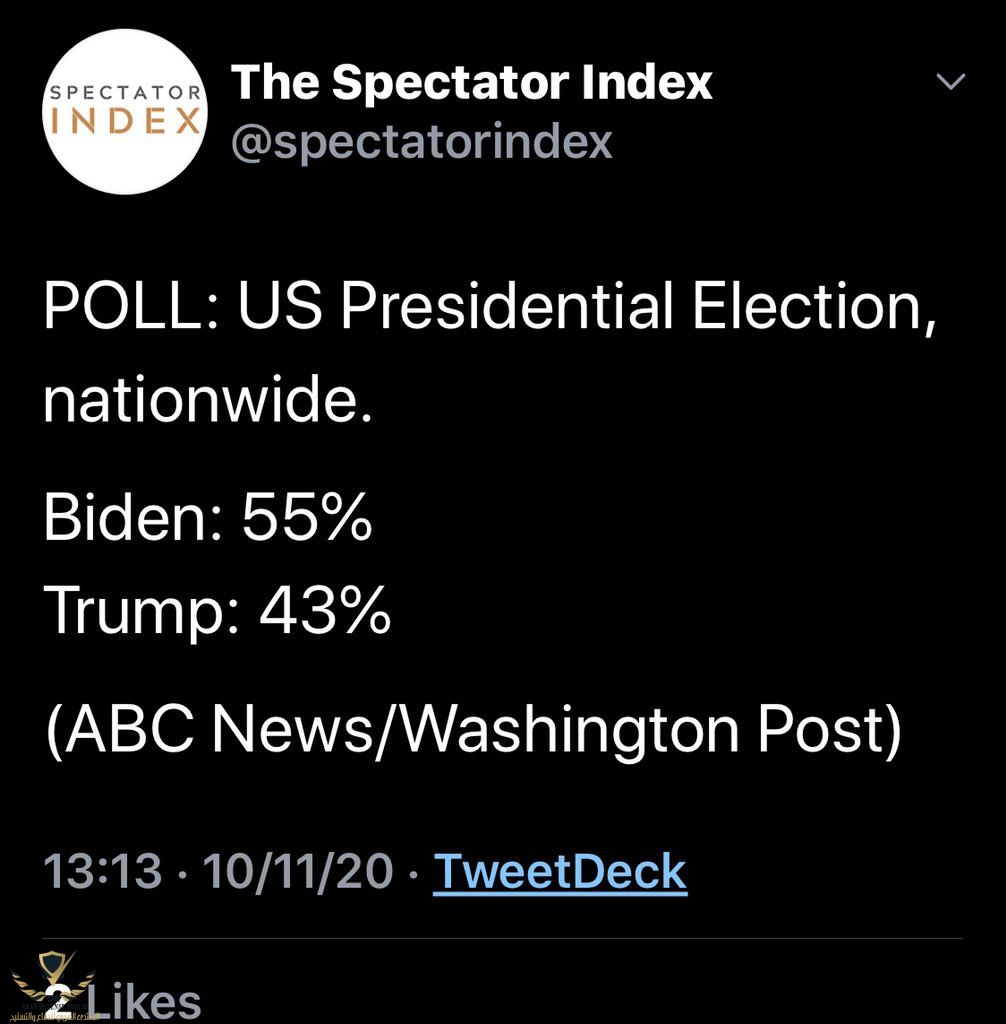Click the Washington Post text in attribution

coord(654,731)
